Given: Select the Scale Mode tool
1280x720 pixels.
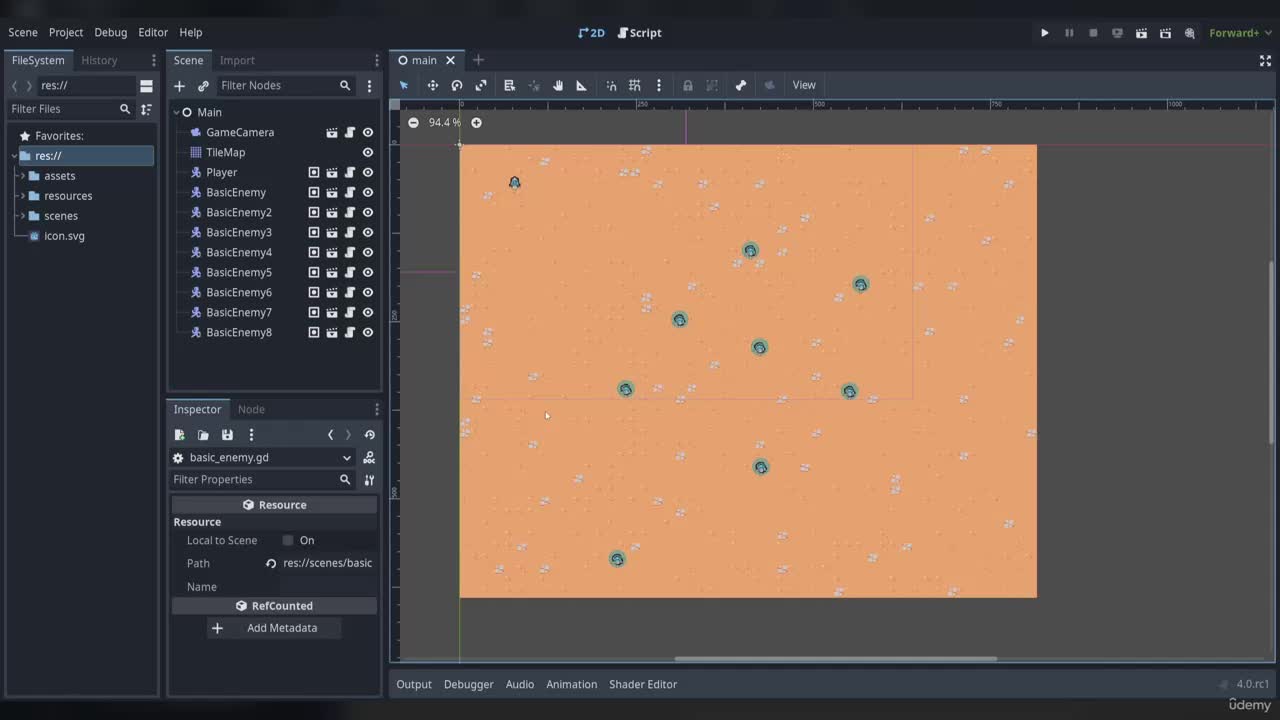Looking at the screenshot, I should click(x=481, y=85).
